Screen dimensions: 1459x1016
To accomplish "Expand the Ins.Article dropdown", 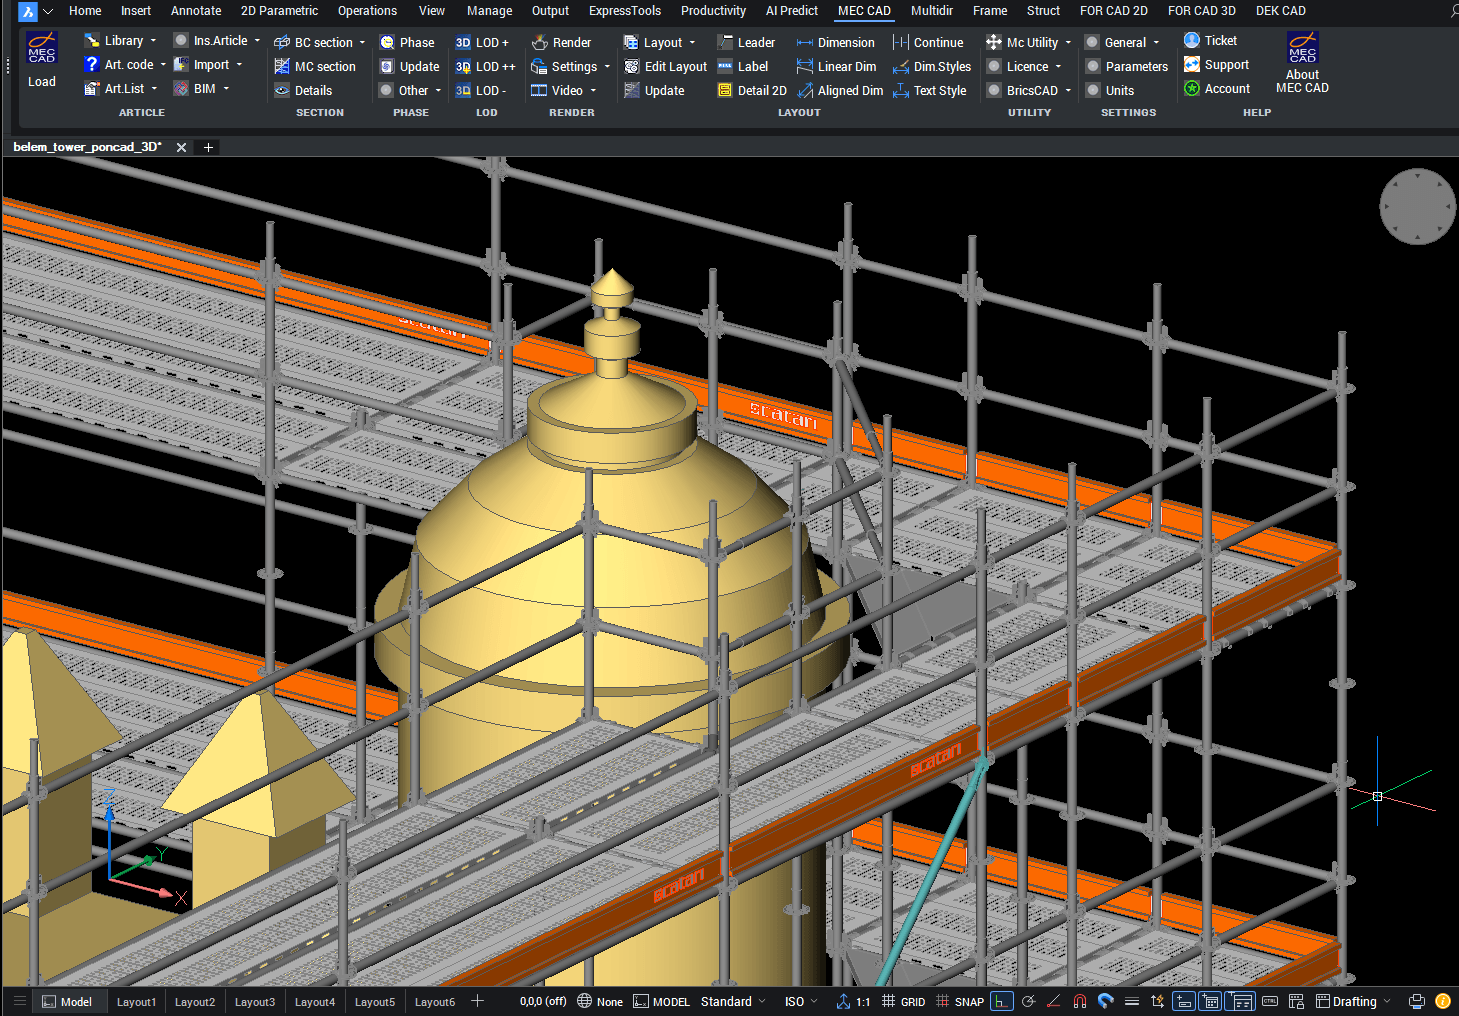I will pos(257,41).
